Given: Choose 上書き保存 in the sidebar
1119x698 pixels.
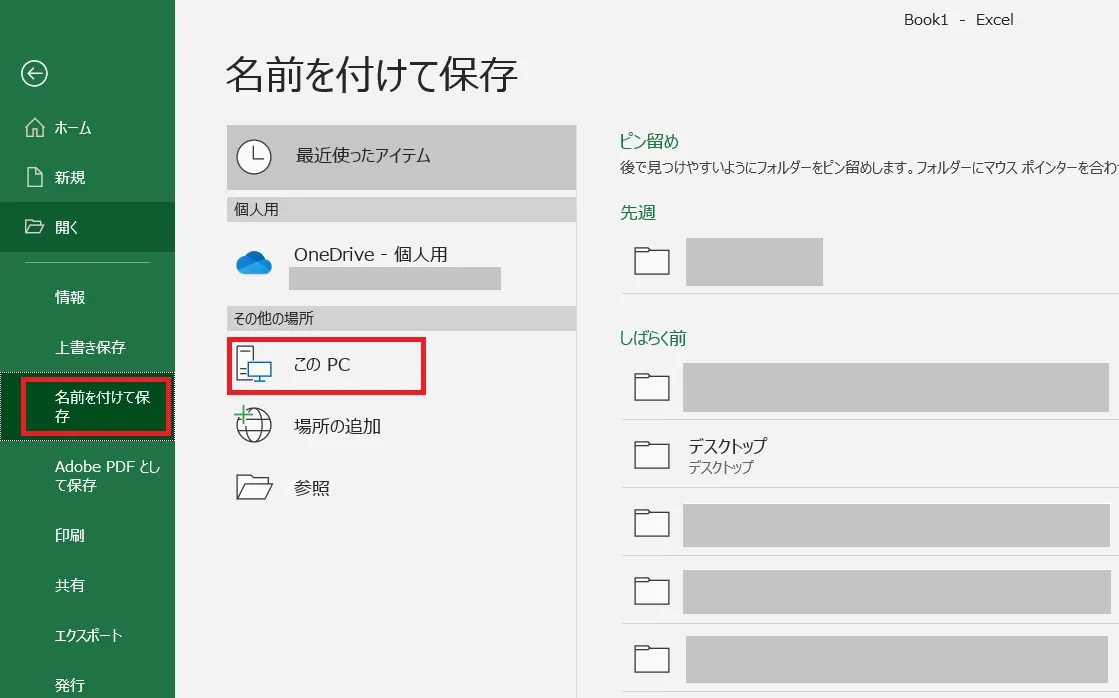Looking at the screenshot, I should click(x=87, y=347).
